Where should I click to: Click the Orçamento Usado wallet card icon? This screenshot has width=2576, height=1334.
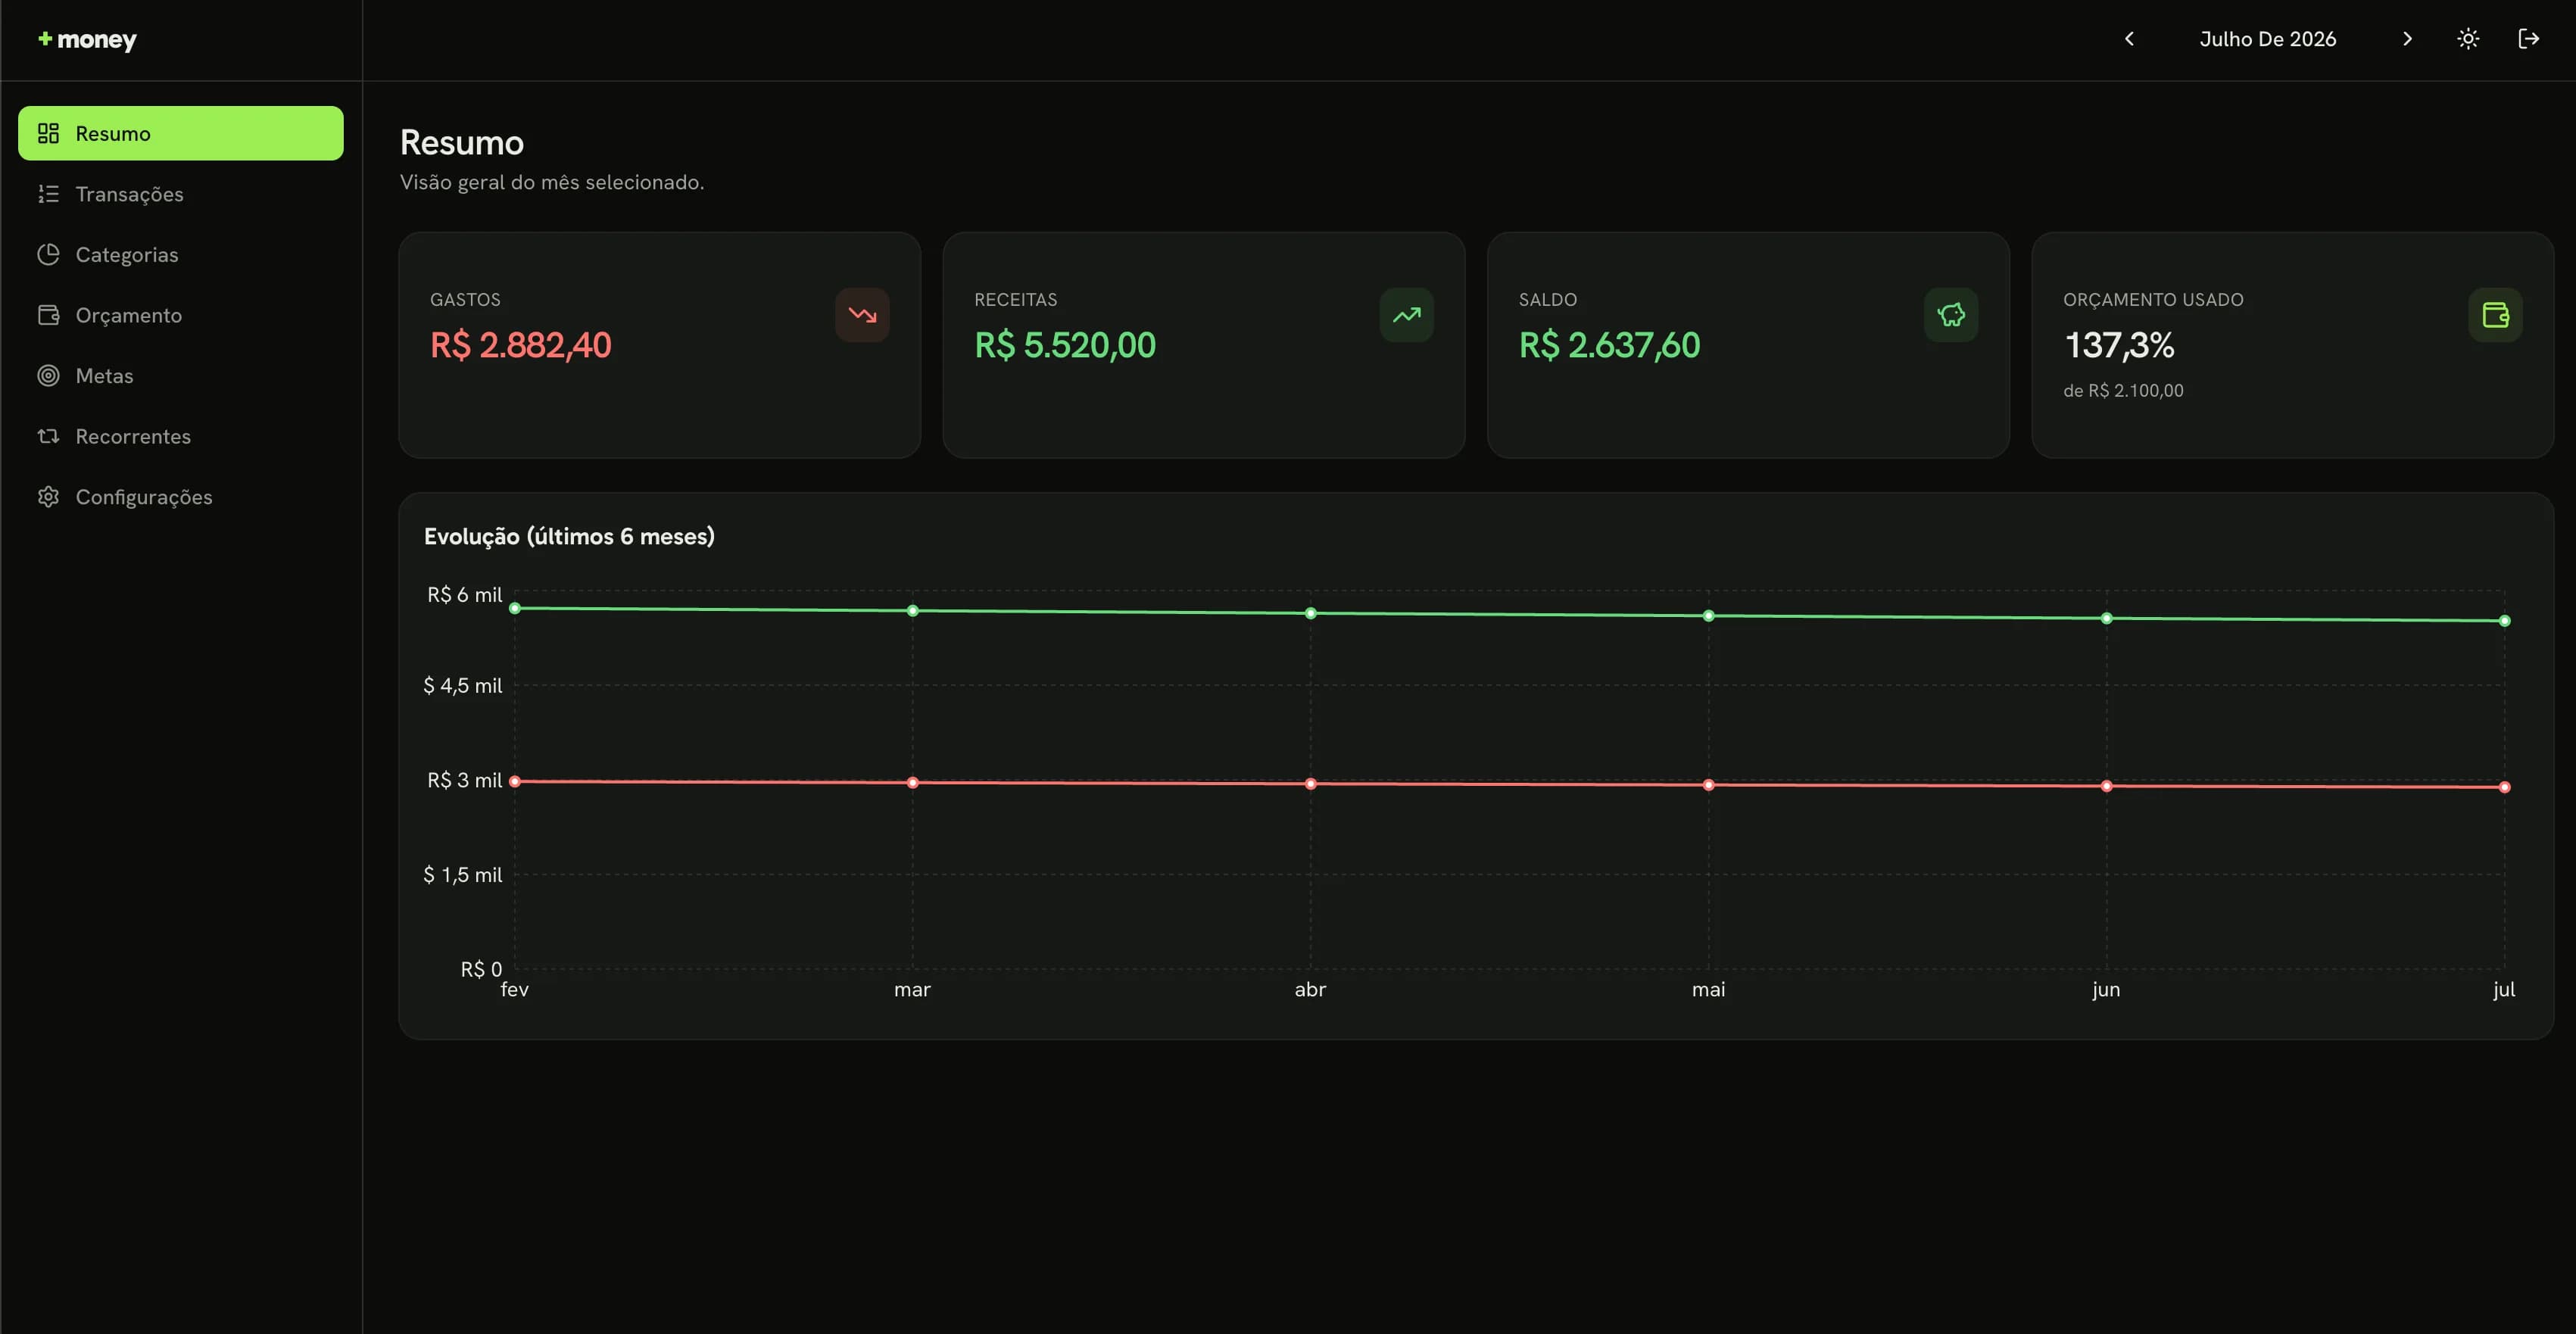pos(2495,315)
